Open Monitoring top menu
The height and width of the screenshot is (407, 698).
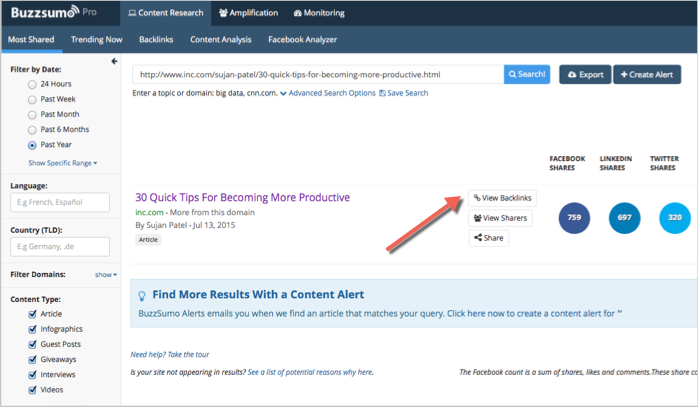(319, 13)
